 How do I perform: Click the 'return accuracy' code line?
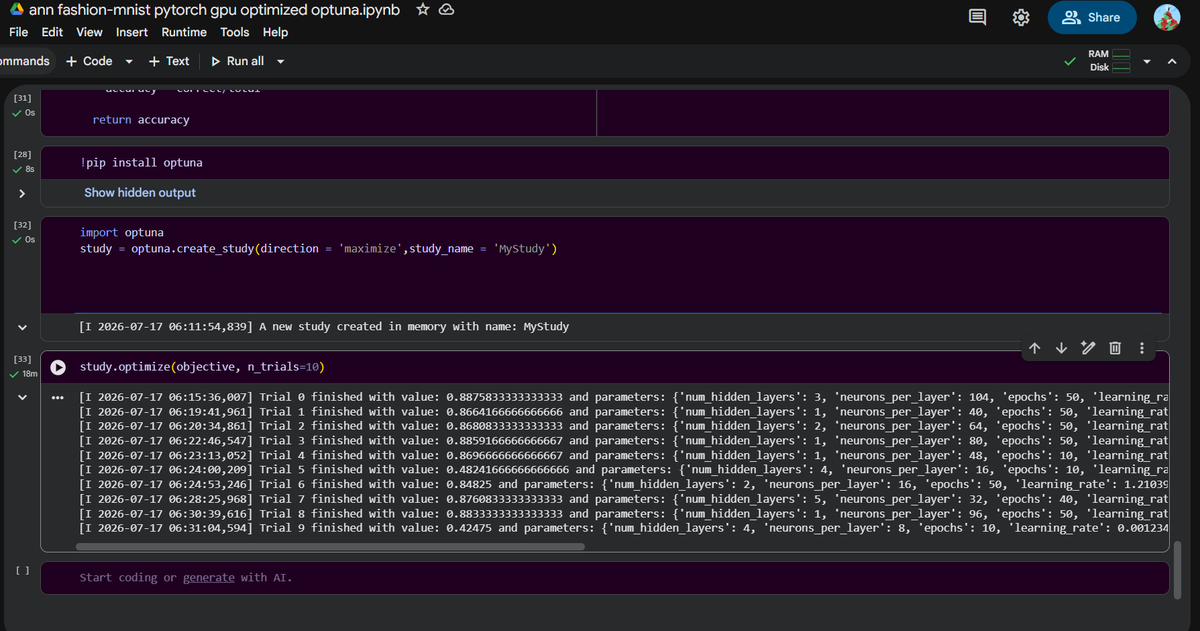pyautogui.click(x=141, y=120)
